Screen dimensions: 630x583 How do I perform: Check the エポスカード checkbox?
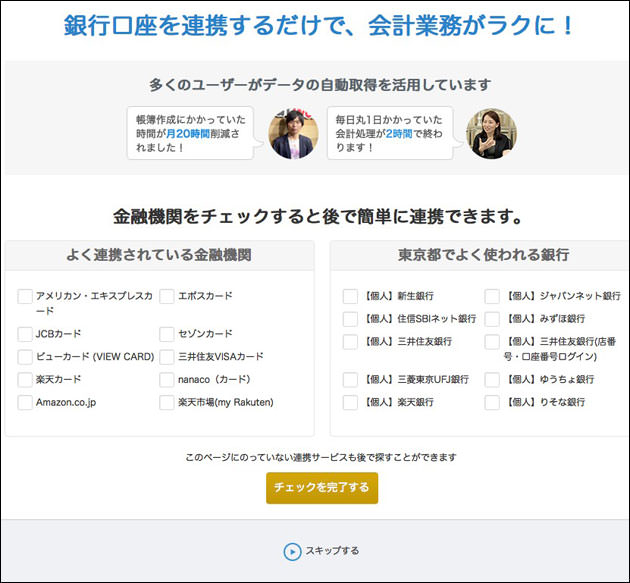[167, 296]
